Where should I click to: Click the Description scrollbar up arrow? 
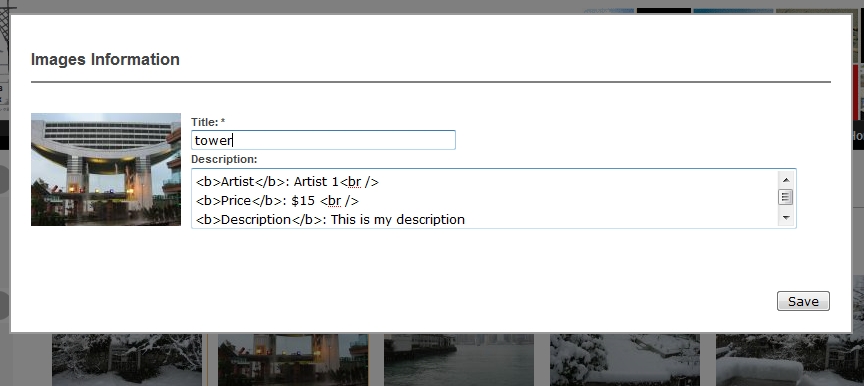click(786, 180)
